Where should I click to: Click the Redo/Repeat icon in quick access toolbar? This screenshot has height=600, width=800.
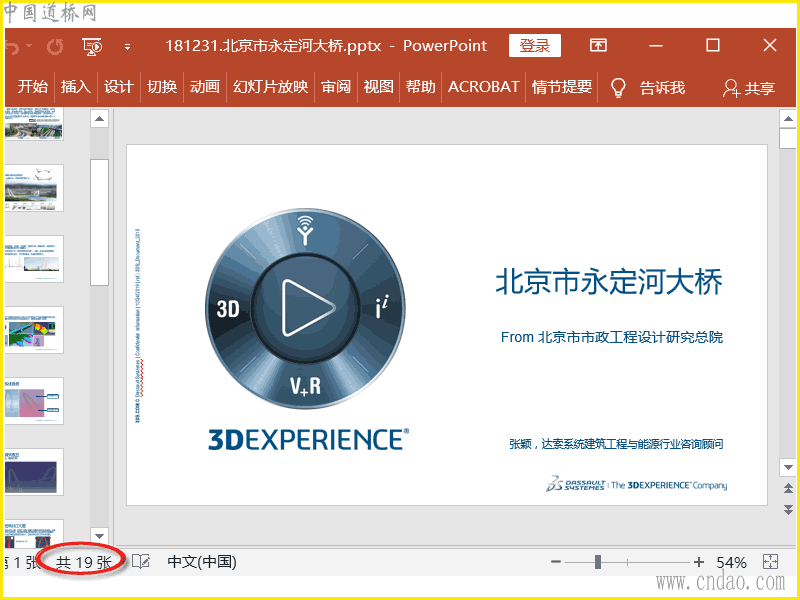pyautogui.click(x=55, y=47)
